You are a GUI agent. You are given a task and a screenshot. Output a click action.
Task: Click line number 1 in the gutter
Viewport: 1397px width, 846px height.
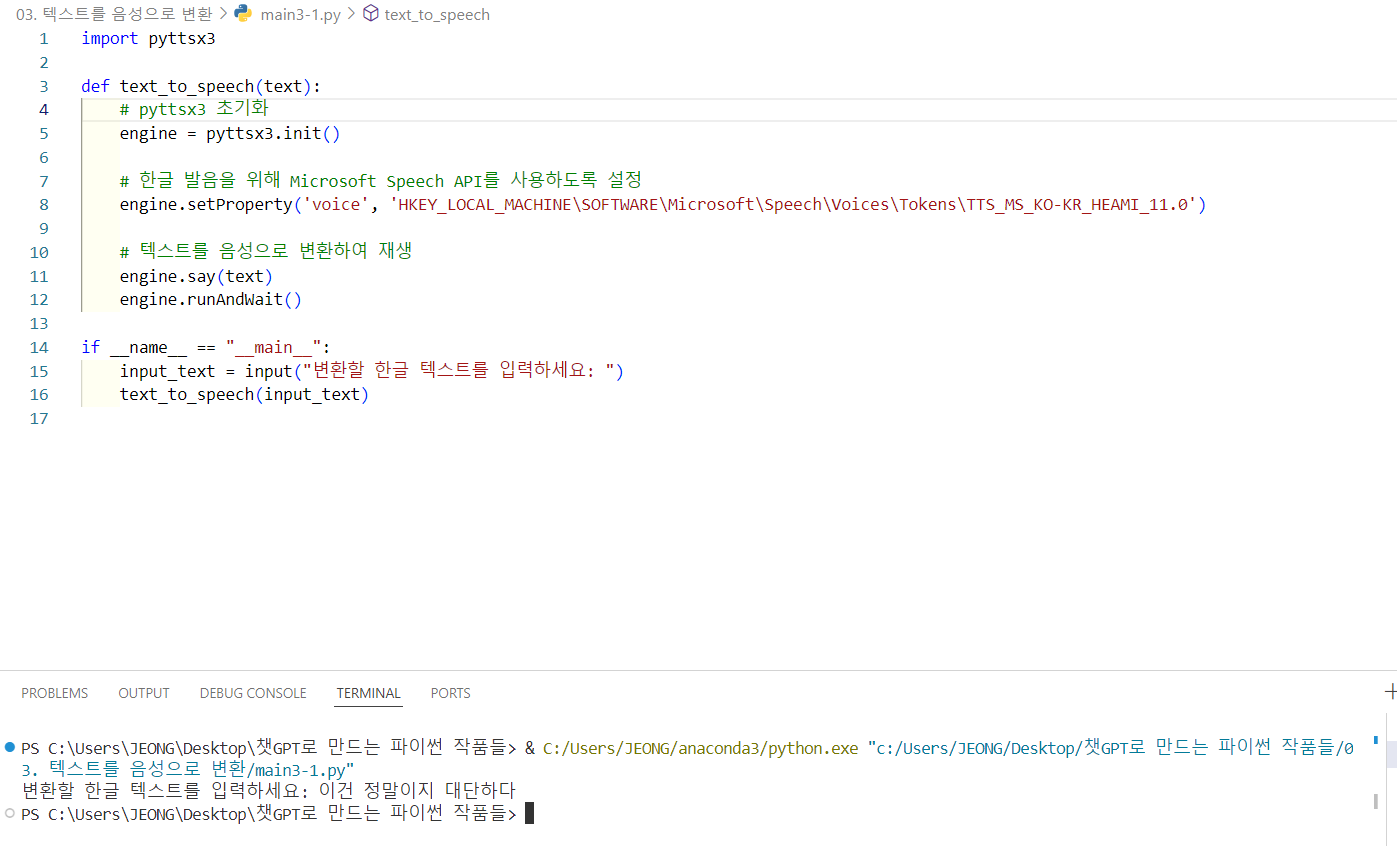click(43, 39)
